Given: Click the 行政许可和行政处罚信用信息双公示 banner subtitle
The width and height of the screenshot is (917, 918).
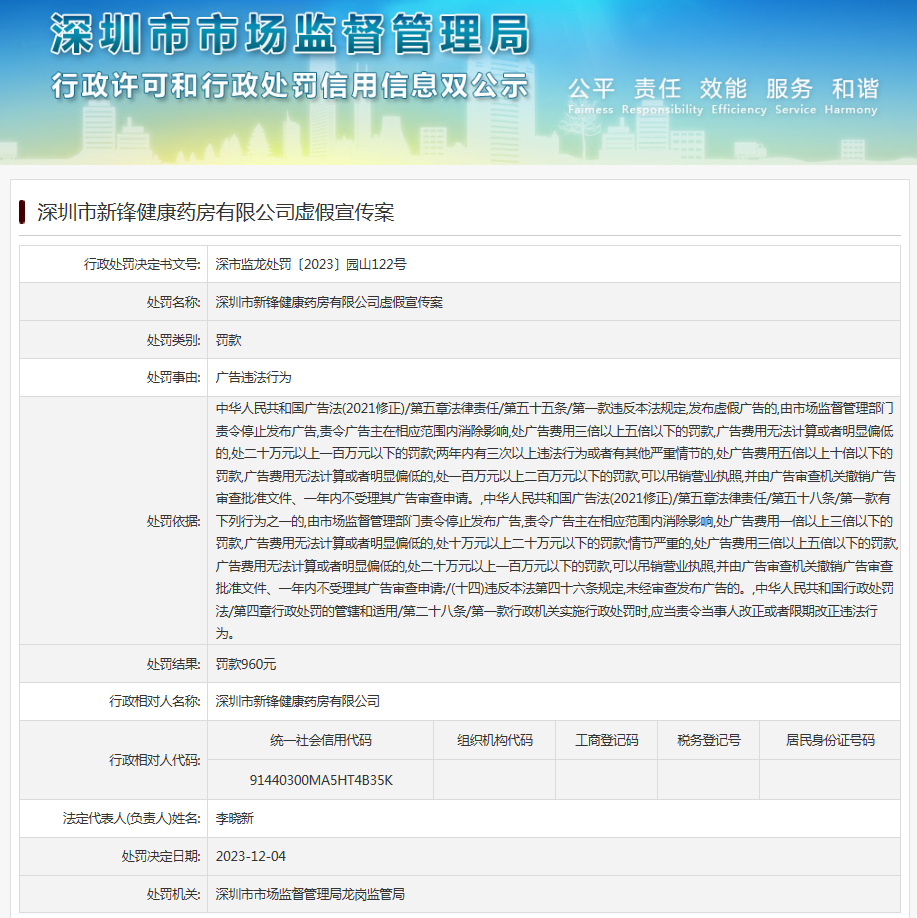Looking at the screenshot, I should (x=289, y=85).
